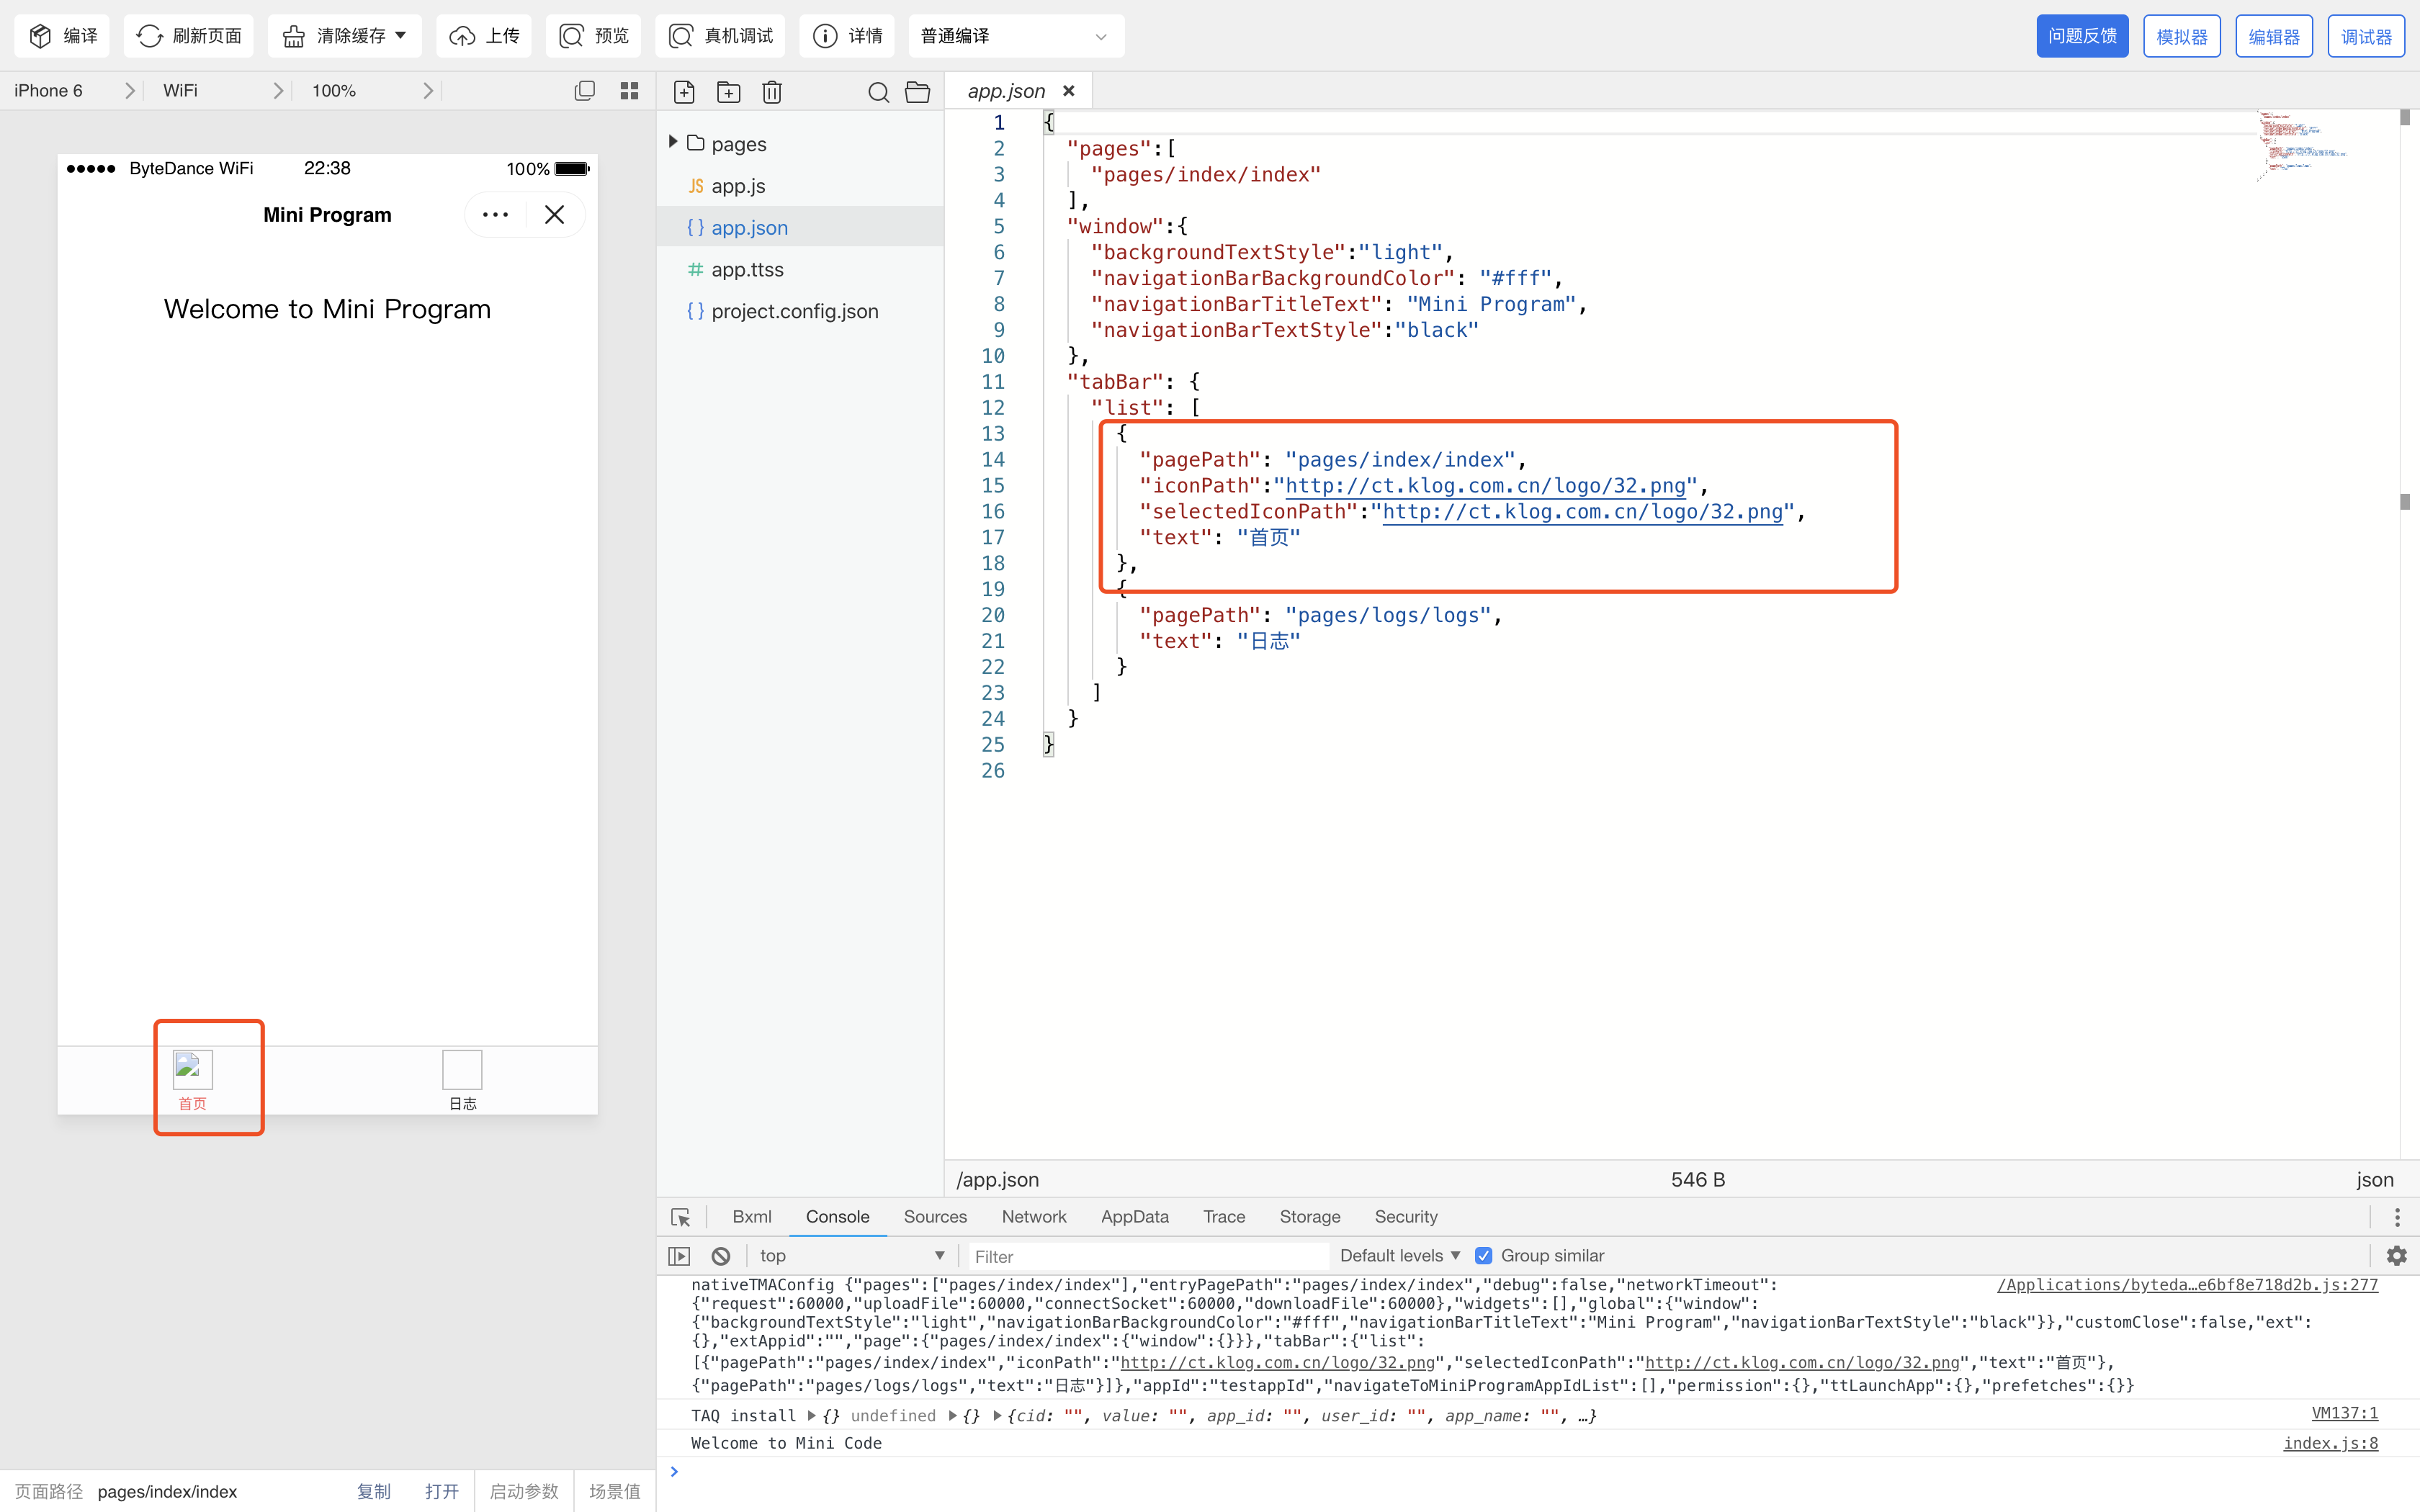Open the 详情 details info button
2420x1512 pixels.
tap(848, 36)
